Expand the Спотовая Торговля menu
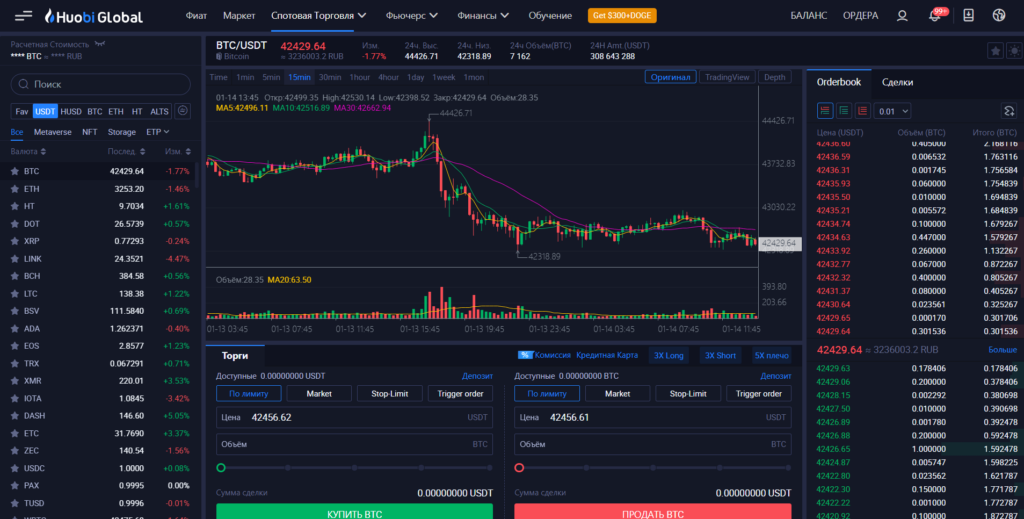Screen dimensions: 1024x519 click(x=319, y=16)
